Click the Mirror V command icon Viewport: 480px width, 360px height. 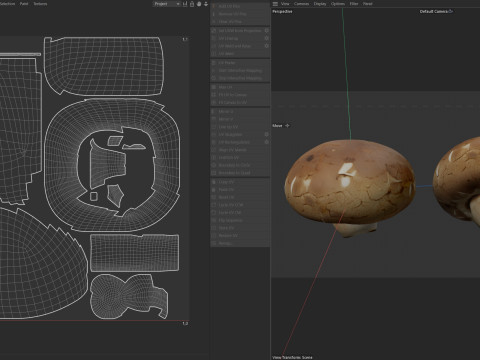coord(214,119)
